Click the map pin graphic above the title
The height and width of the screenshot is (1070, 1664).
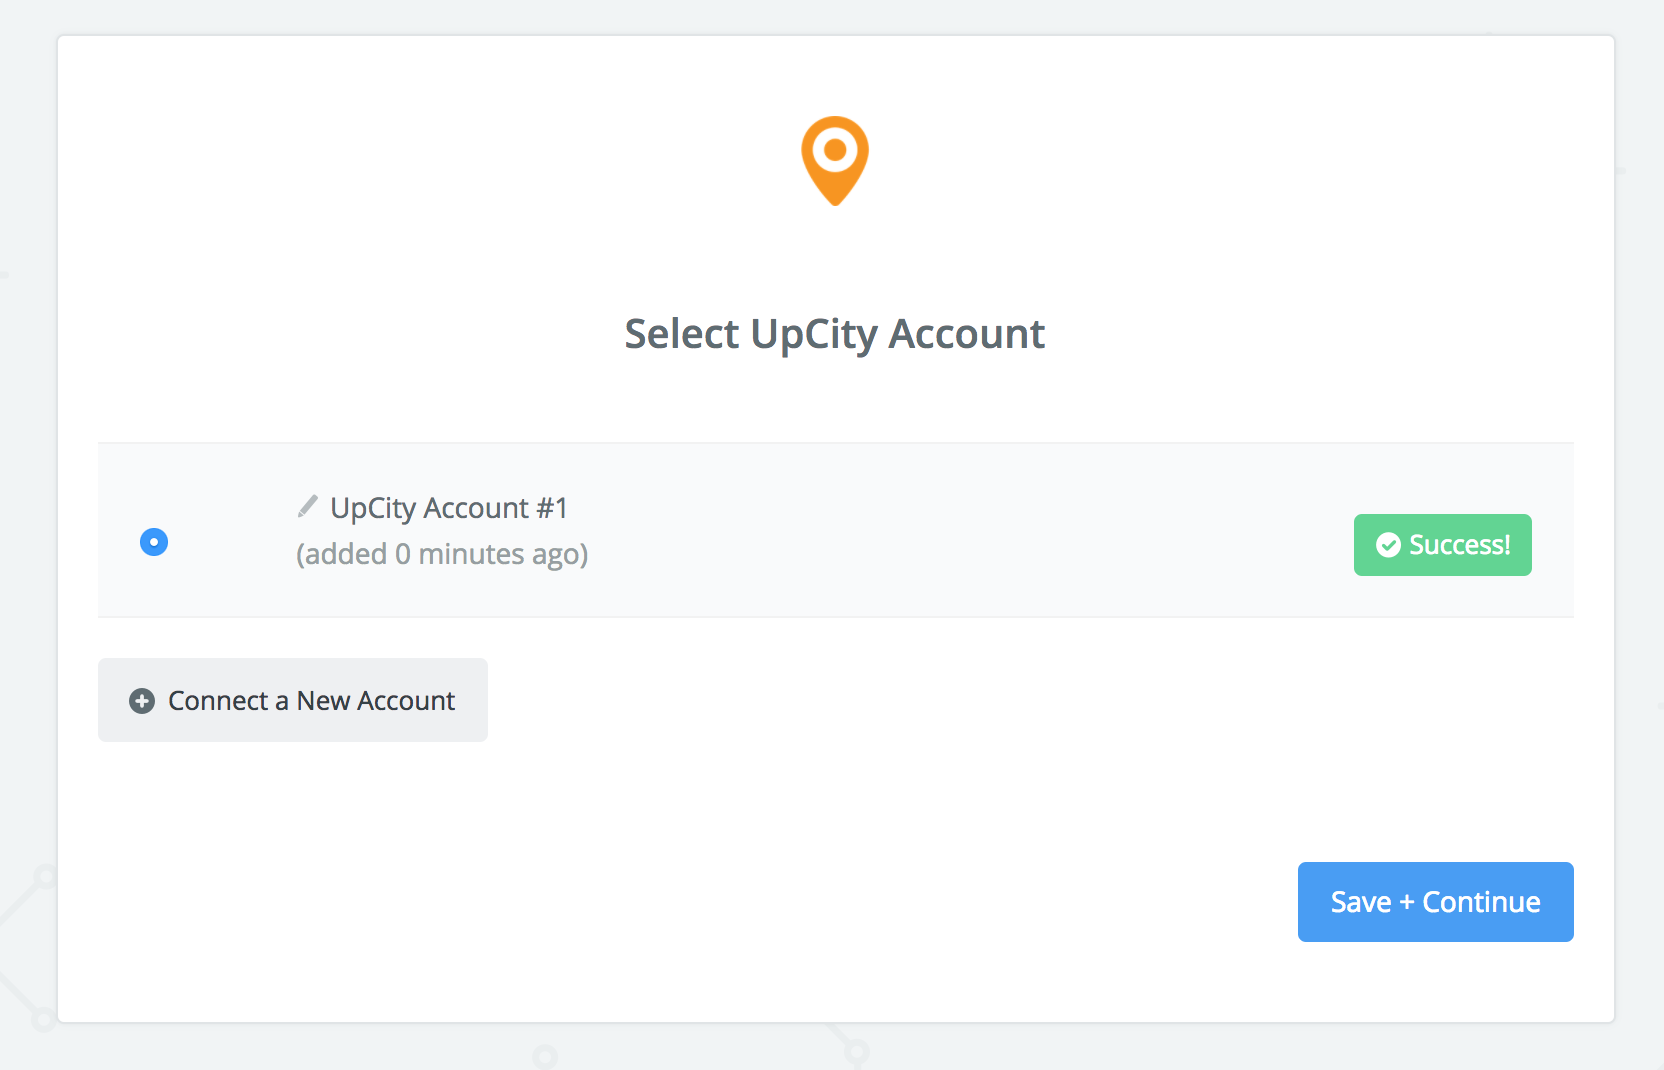click(835, 160)
